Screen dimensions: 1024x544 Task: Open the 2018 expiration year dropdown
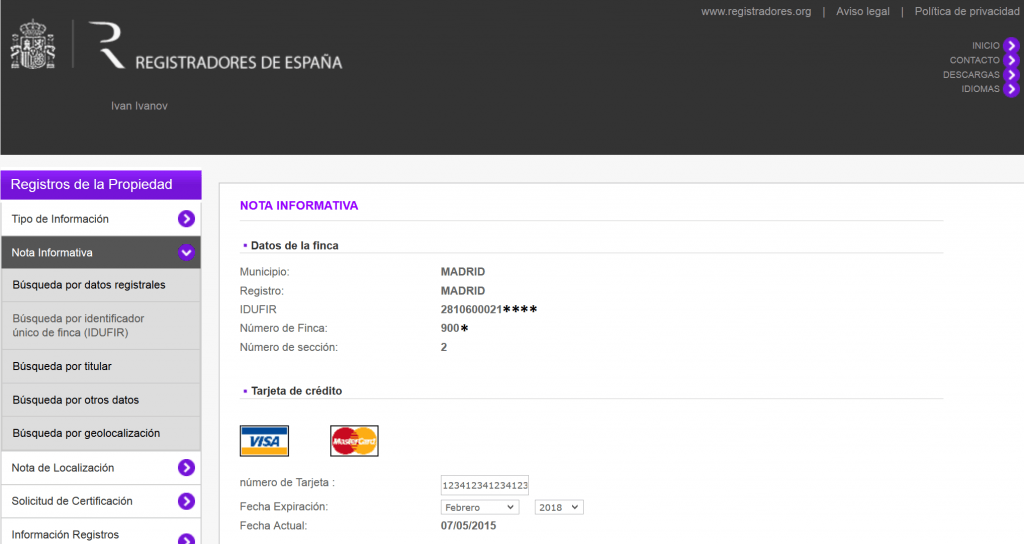[x=559, y=507]
